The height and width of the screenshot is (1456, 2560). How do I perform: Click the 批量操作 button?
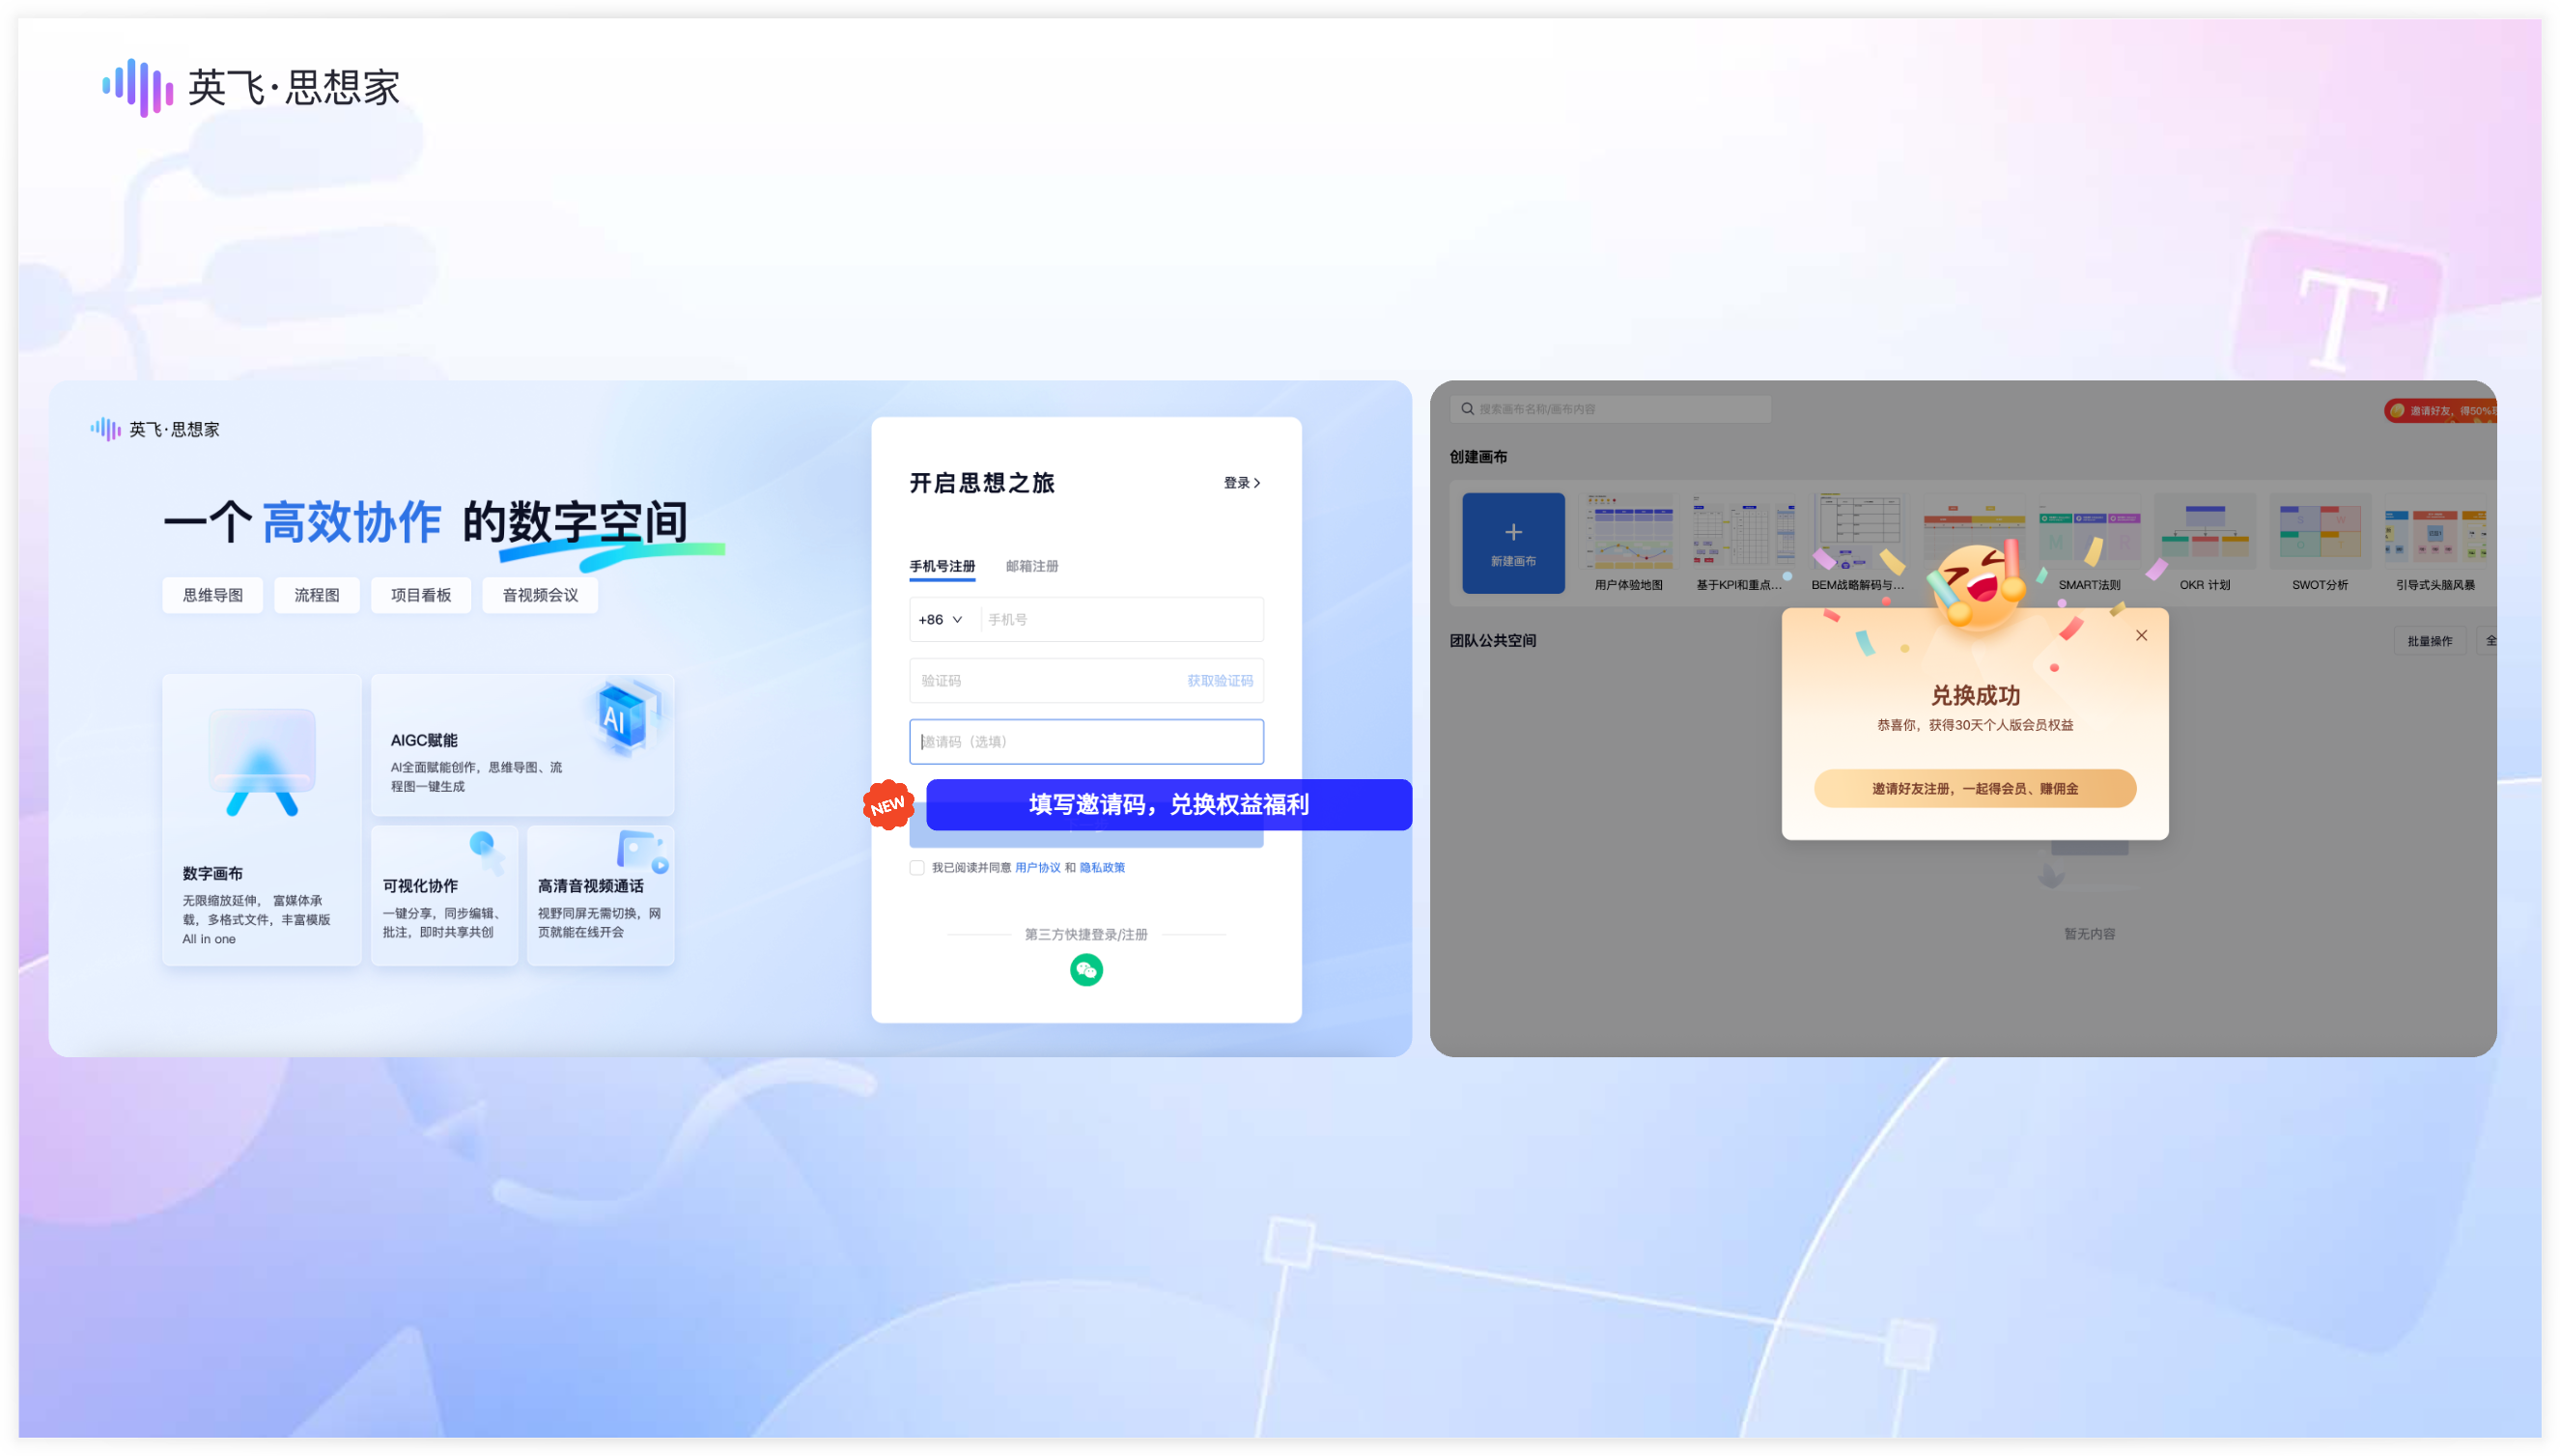pyautogui.click(x=2429, y=641)
